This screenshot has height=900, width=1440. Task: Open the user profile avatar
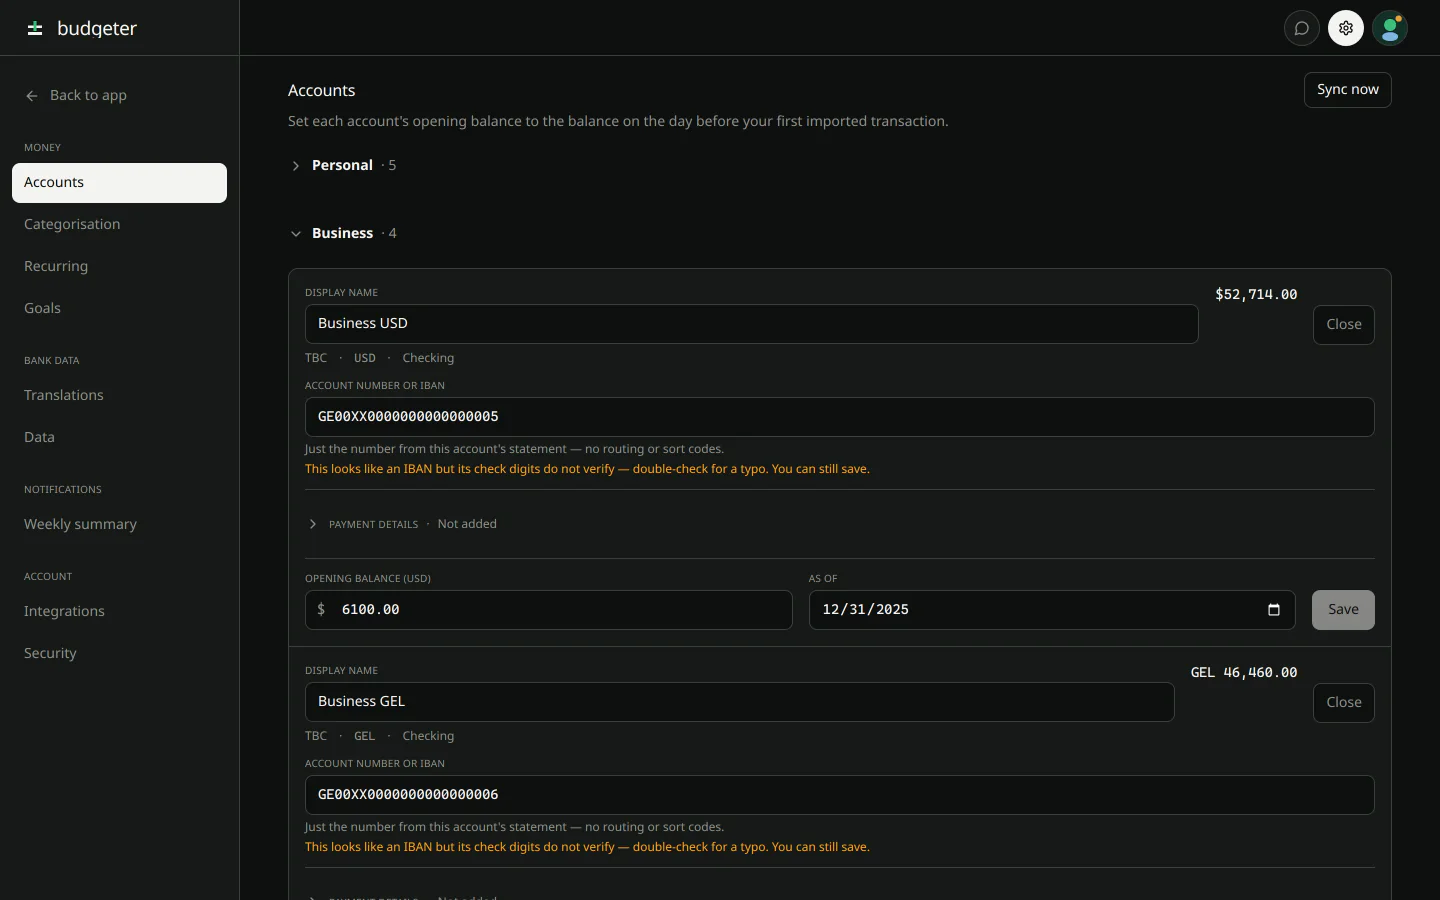tap(1390, 28)
